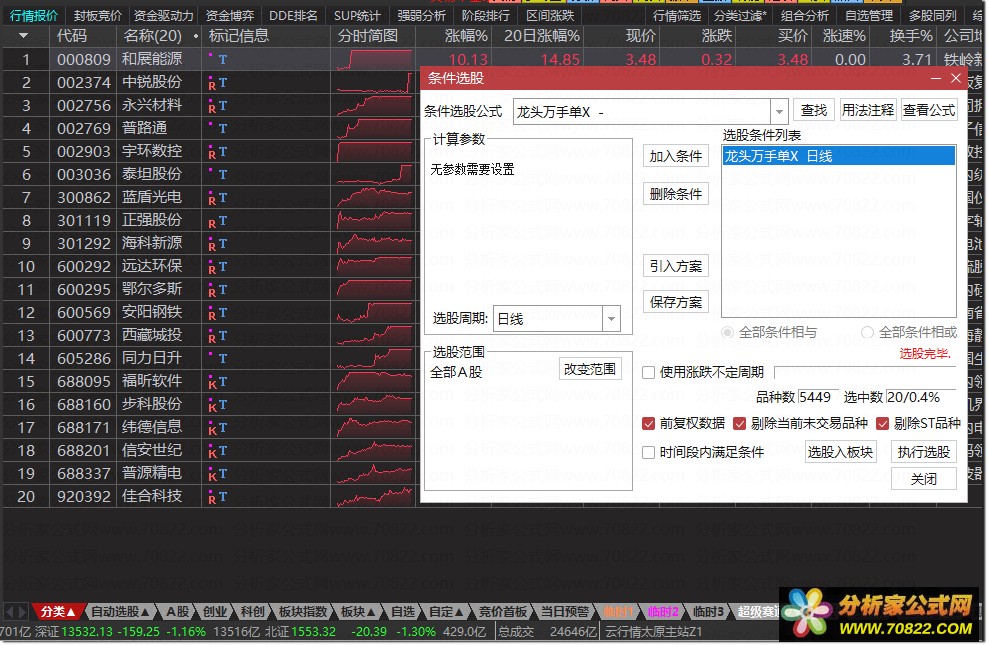The width and height of the screenshot is (989, 645).
Task: Switch to 临时2 bottom tab
Action: (663, 612)
